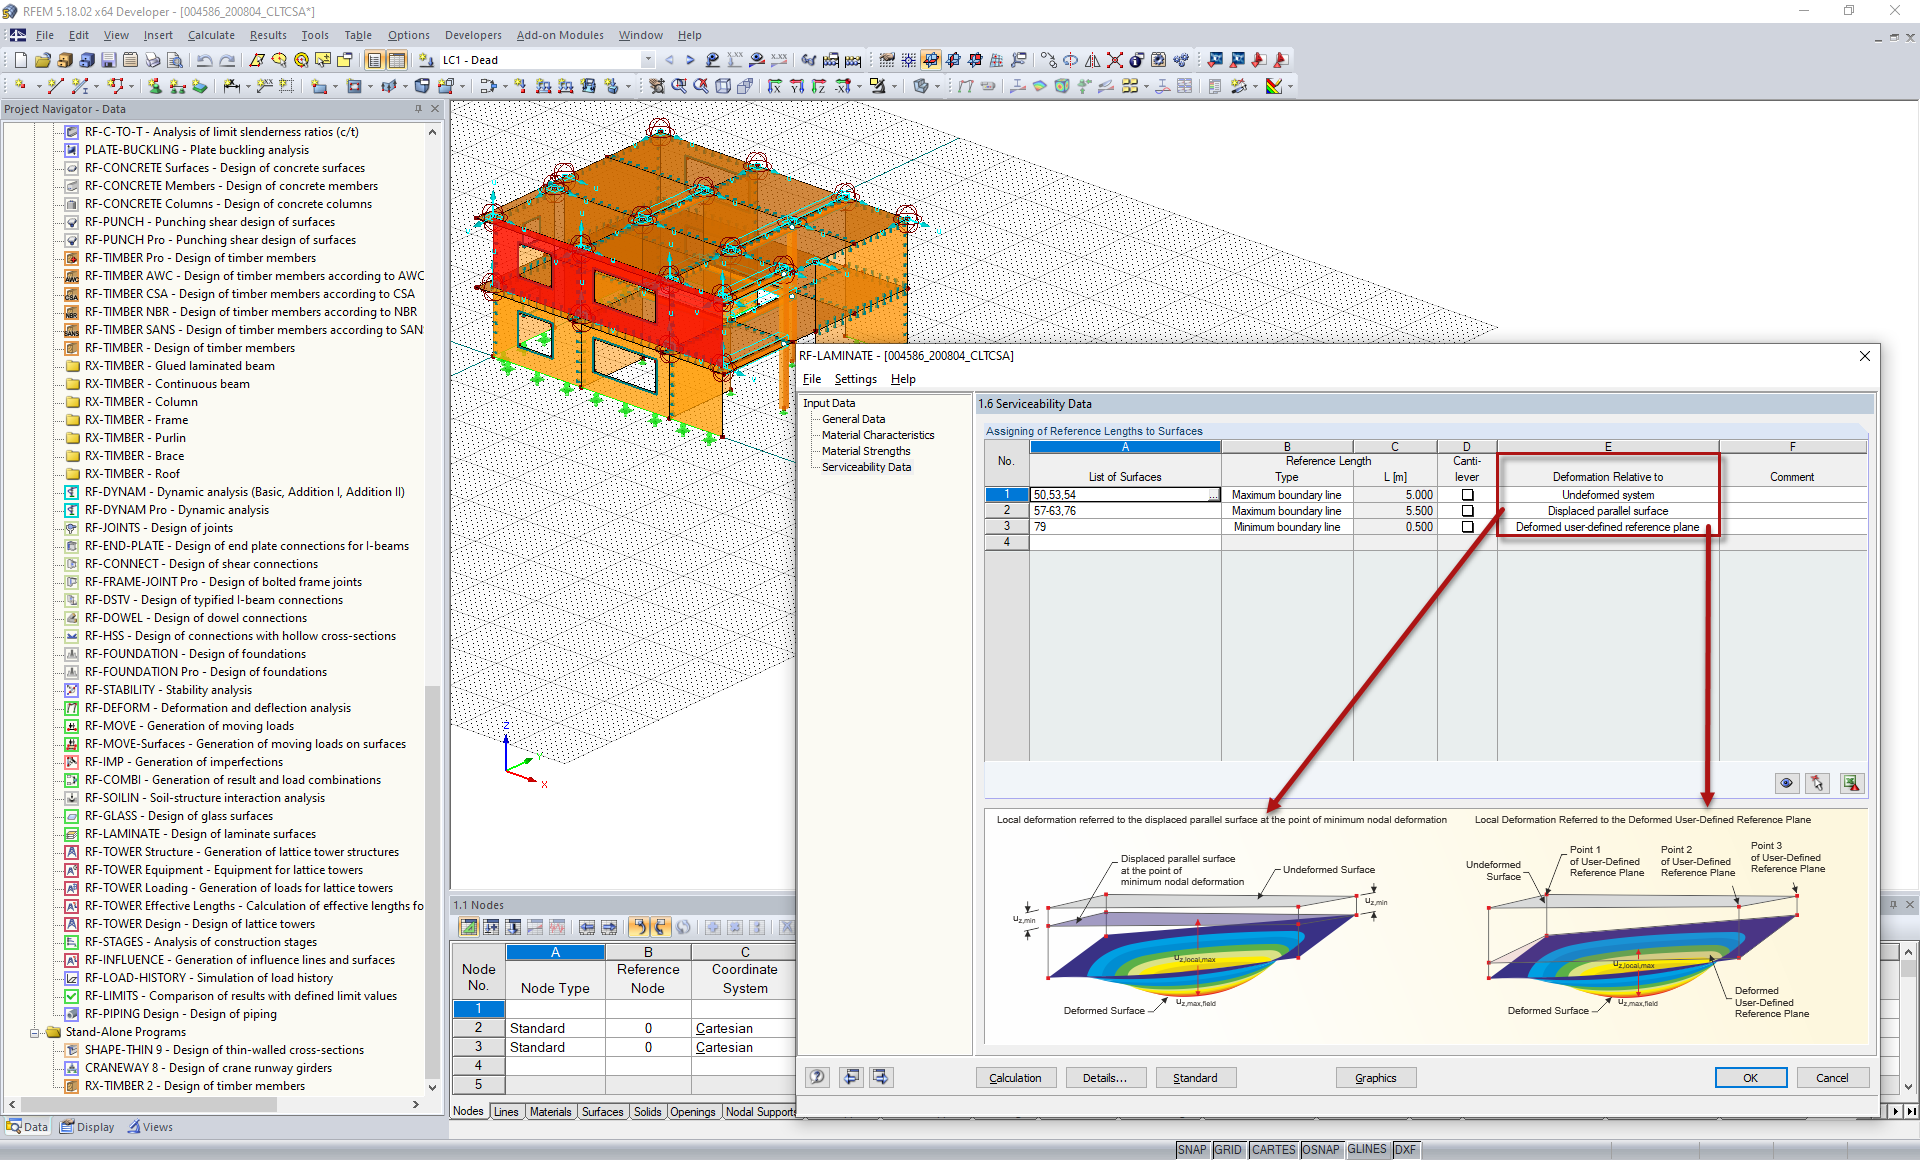This screenshot has height=1160, width=1920.
Task: Click the Details button in RF-LAMINATE
Action: click(1105, 1077)
